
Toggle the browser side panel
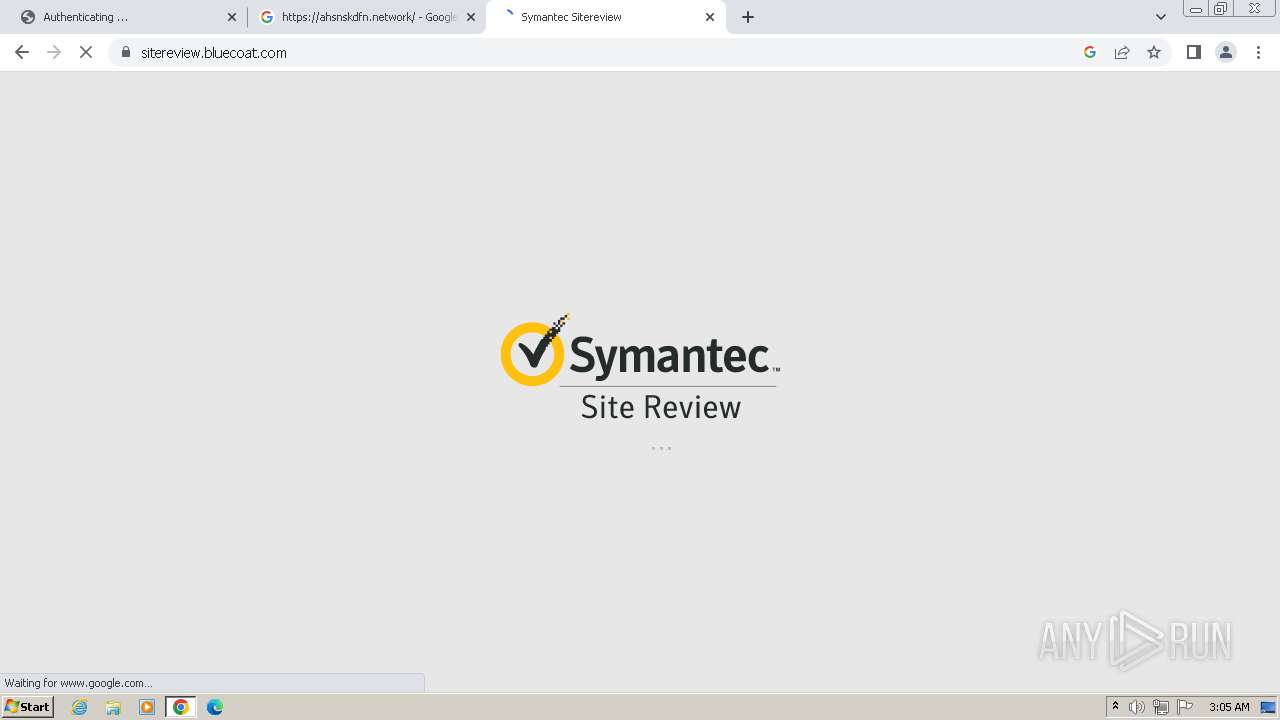tap(1194, 52)
